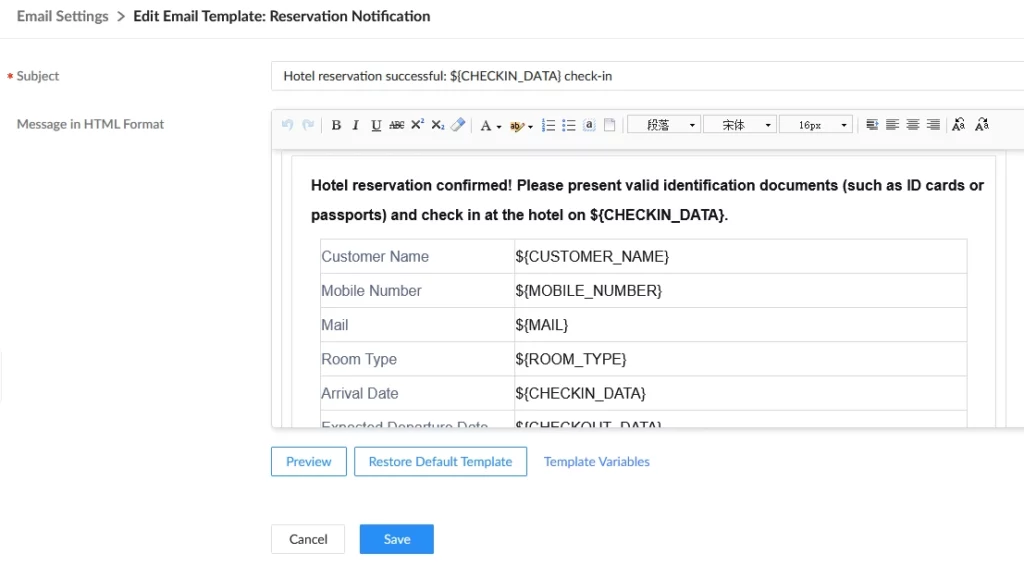
Task: Apply superscript formatting
Action: click(417, 125)
